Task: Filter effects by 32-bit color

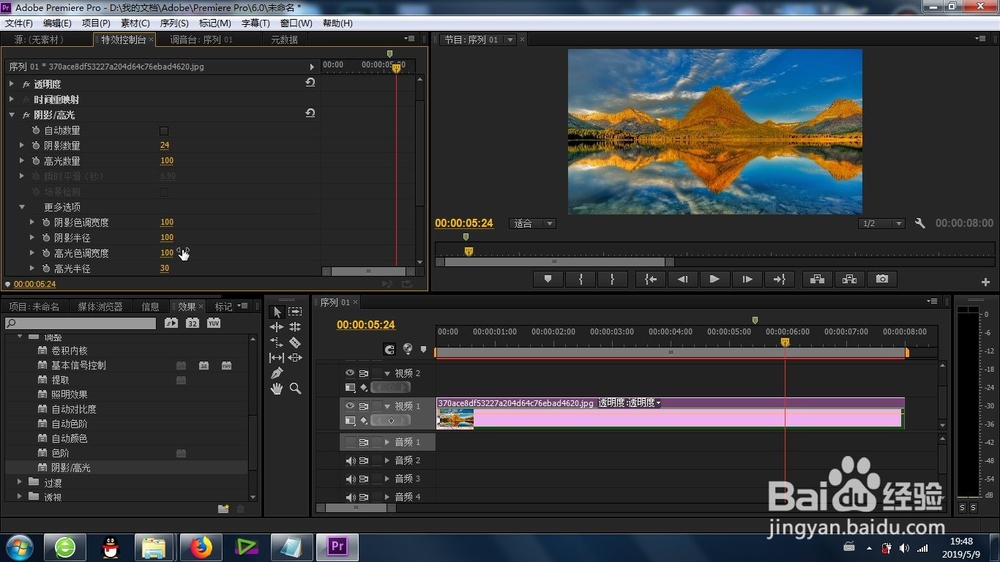Action: (193, 323)
